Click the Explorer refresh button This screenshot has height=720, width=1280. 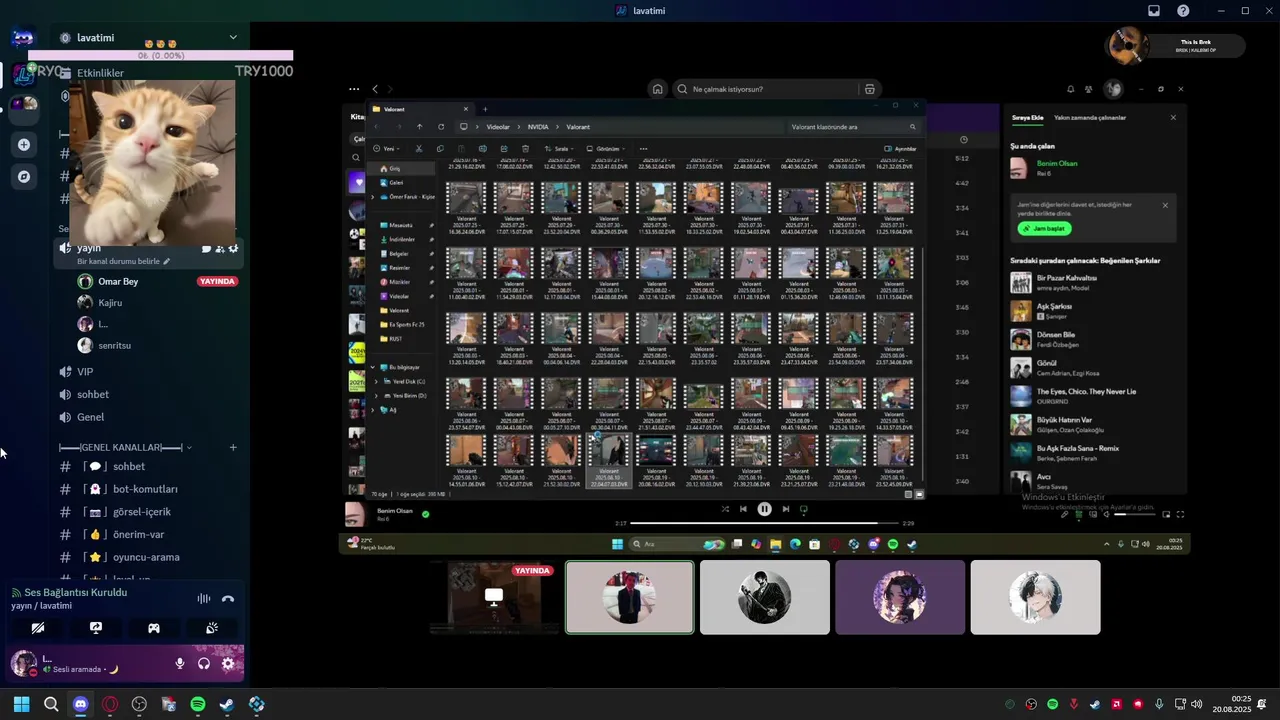441,127
